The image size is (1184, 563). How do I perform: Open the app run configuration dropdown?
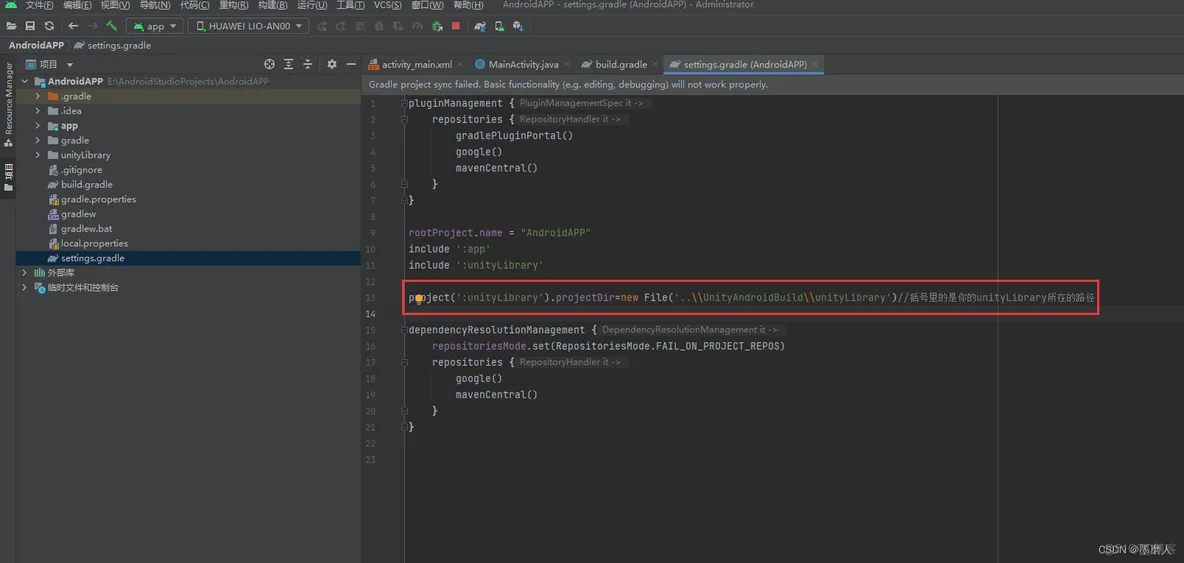click(x=155, y=26)
